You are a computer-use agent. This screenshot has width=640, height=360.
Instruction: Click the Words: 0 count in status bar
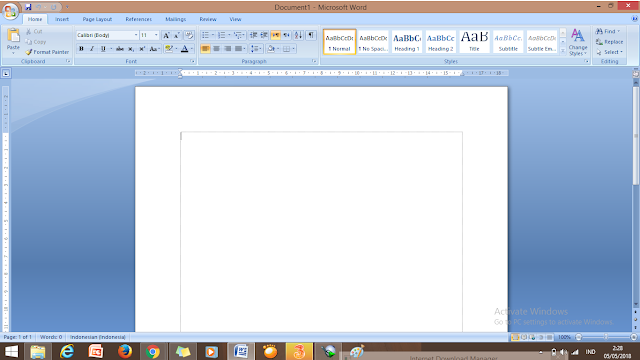[51, 337]
